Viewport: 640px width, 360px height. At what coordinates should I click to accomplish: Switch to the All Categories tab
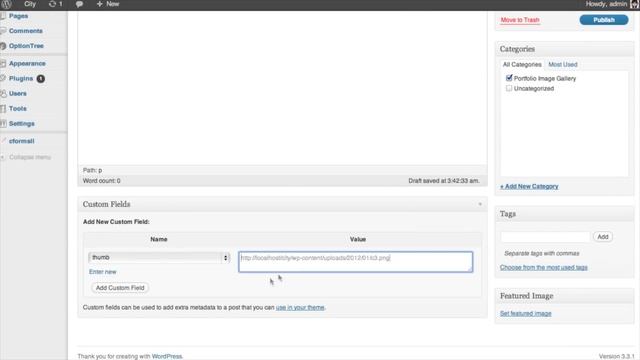pos(522,64)
